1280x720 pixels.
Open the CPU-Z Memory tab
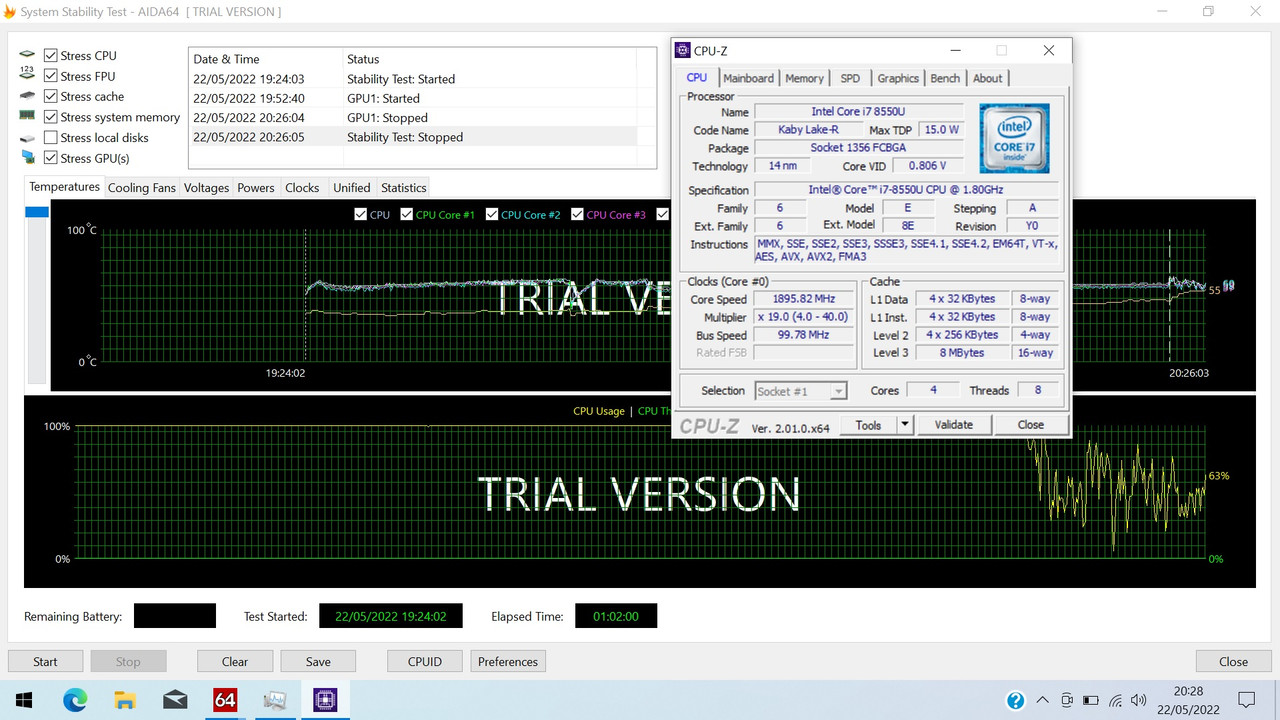click(804, 78)
